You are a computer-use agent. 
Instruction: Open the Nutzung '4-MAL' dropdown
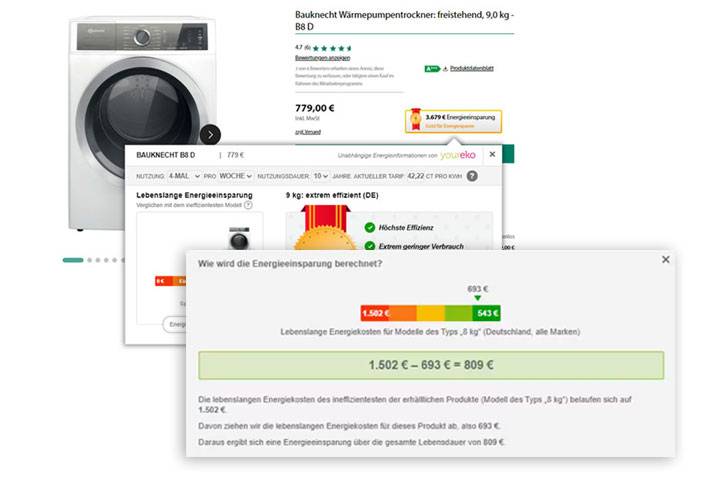[184, 176]
